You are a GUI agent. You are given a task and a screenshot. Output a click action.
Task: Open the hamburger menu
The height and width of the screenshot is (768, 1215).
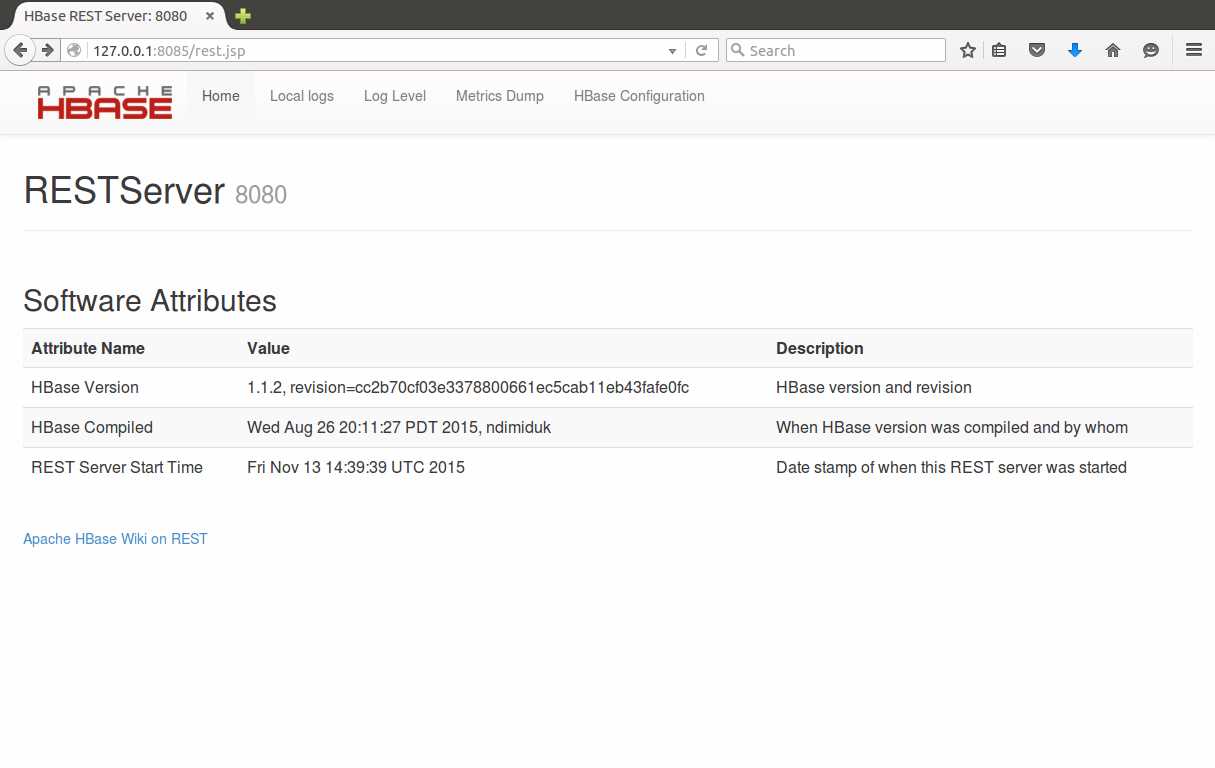1193,50
